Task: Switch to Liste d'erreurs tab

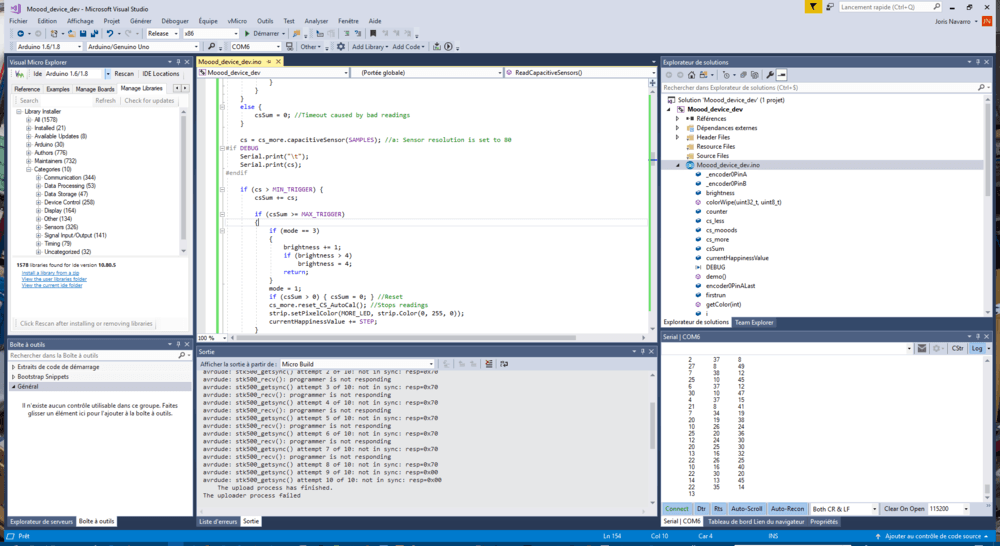Action: coord(218,522)
